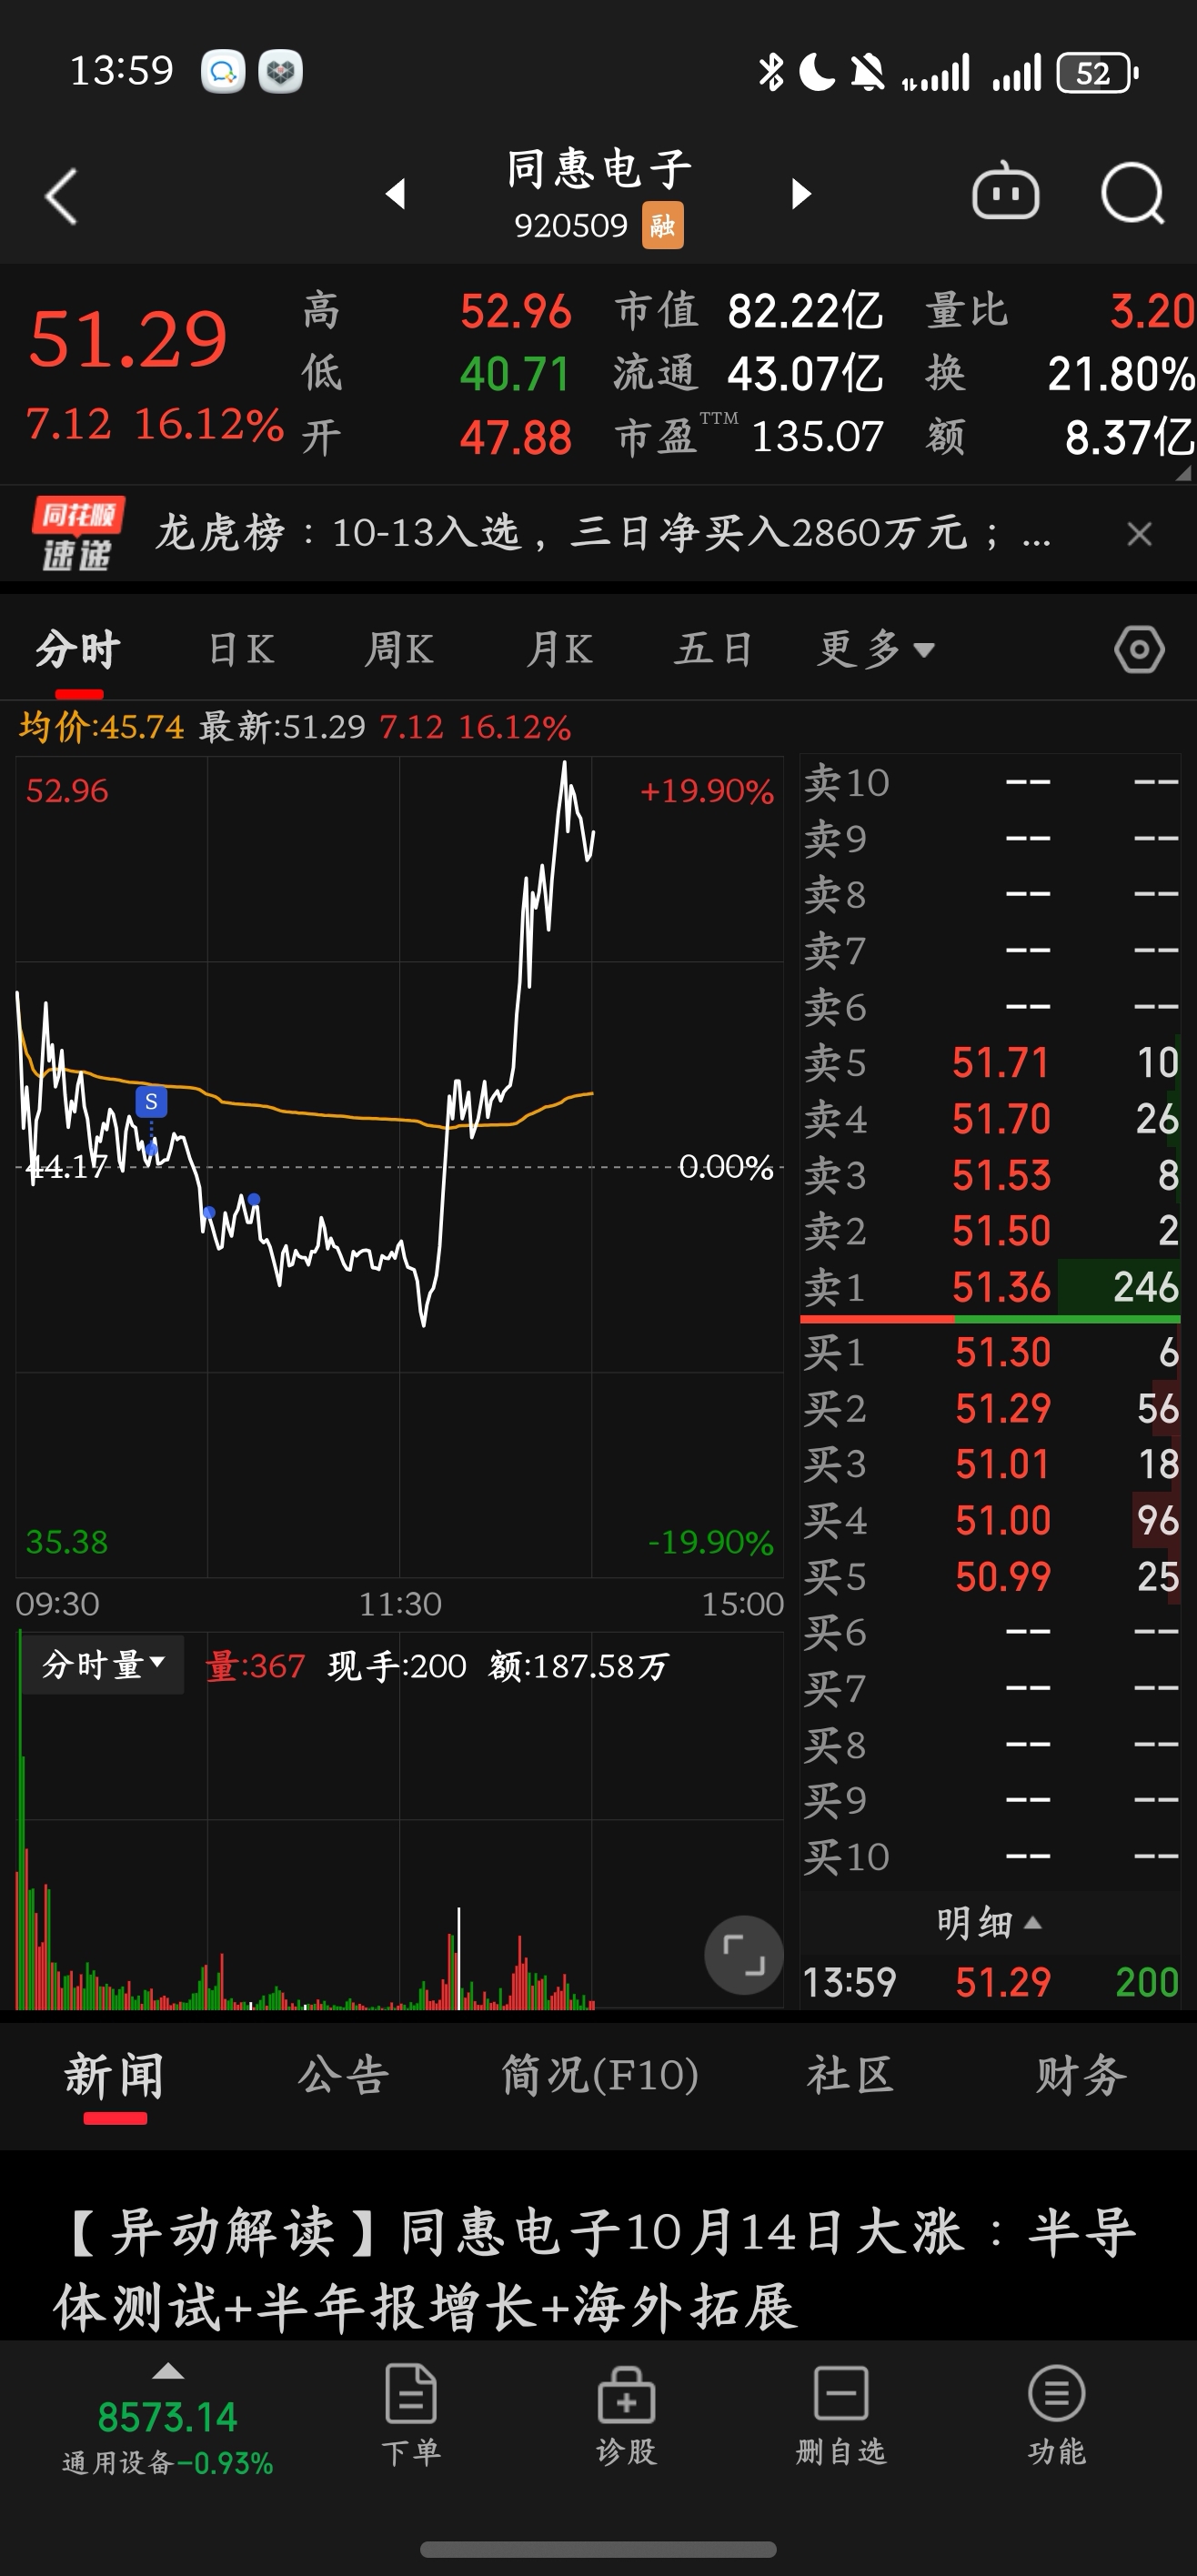Open 诊股 stock diagnosis
Viewport: 1197px width, 2576px height.
pyautogui.click(x=626, y=2415)
